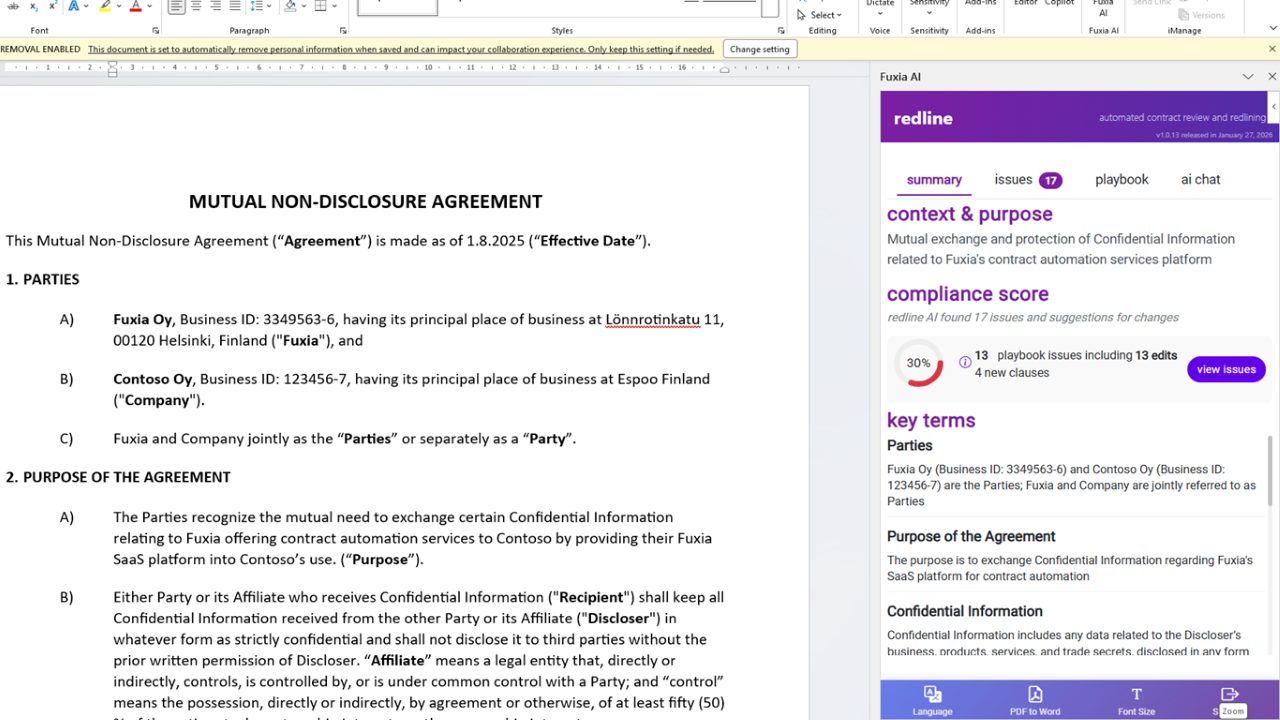Click the view issues button
The width and height of the screenshot is (1280, 720).
coord(1226,369)
